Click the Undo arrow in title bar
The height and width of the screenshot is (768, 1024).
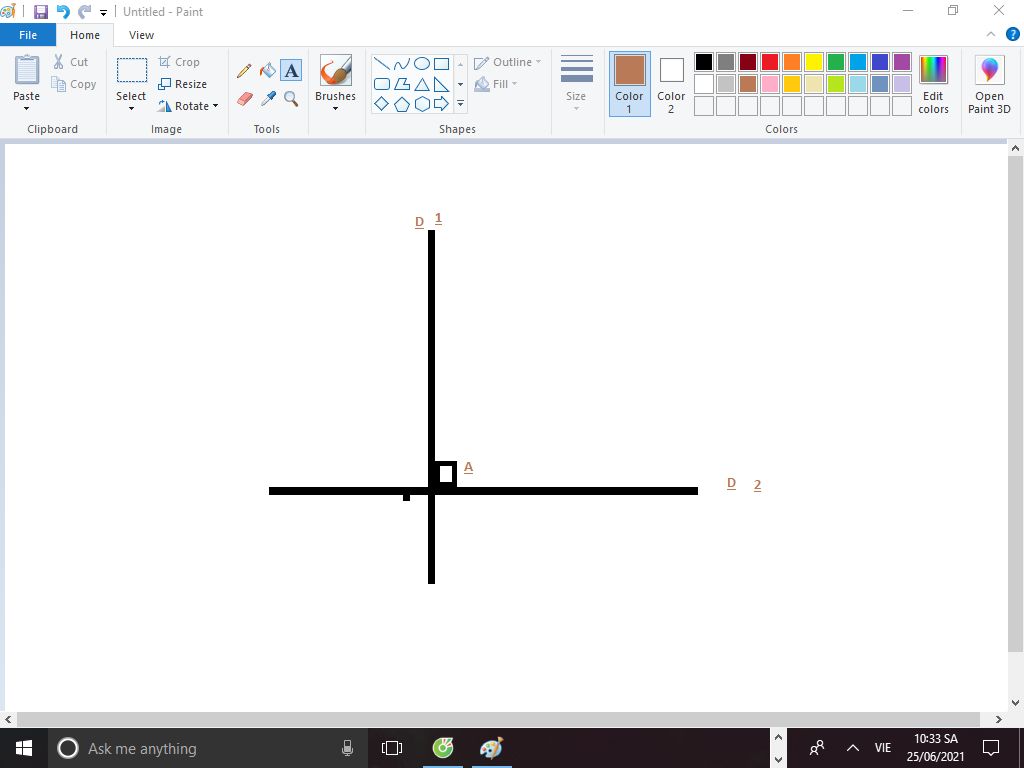63,12
